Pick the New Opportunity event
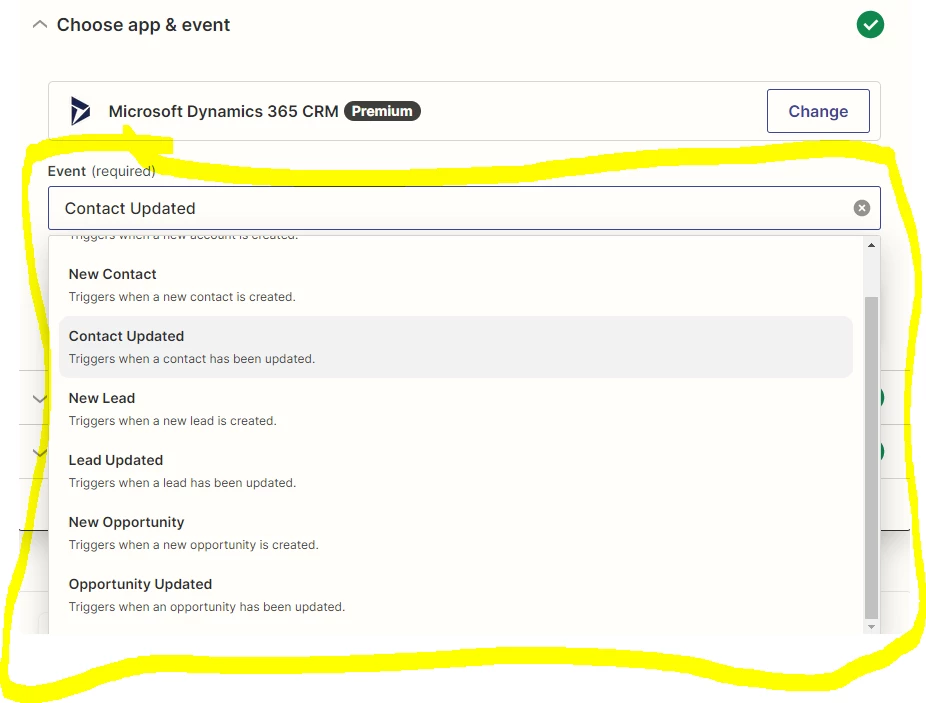The width and height of the screenshot is (926, 703). tap(455, 533)
